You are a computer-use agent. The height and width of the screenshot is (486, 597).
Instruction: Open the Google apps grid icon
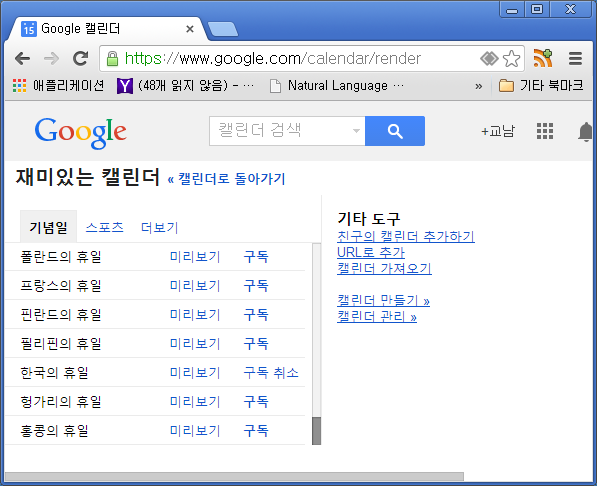545,131
